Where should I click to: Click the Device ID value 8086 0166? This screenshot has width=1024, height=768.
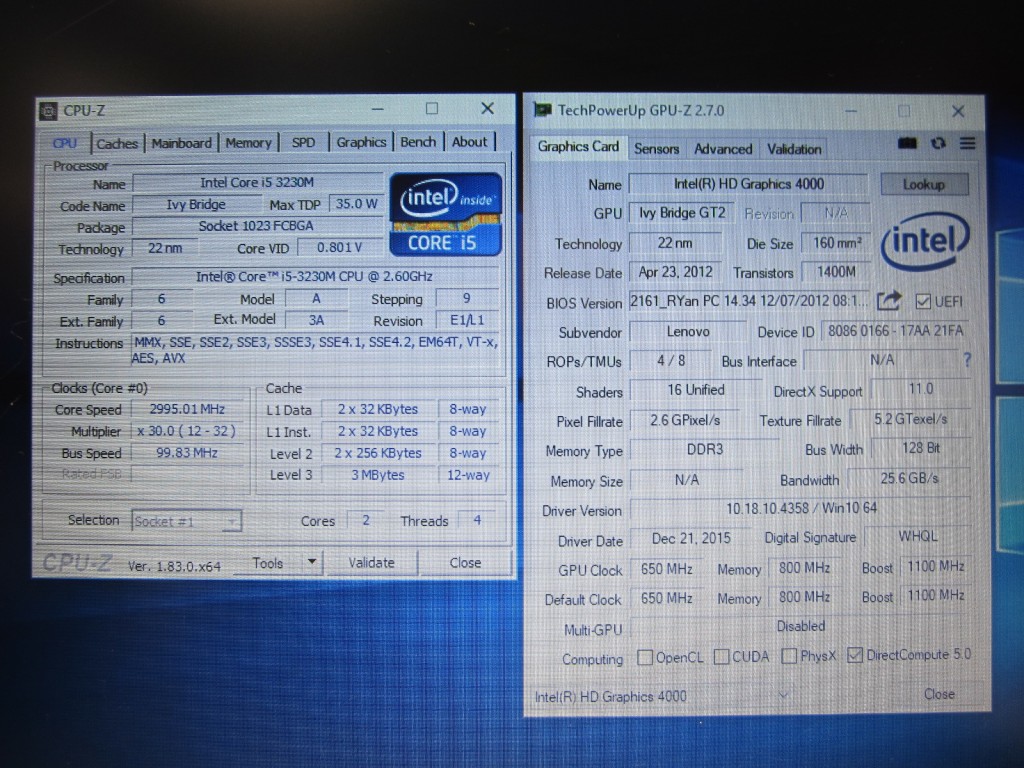(895, 331)
